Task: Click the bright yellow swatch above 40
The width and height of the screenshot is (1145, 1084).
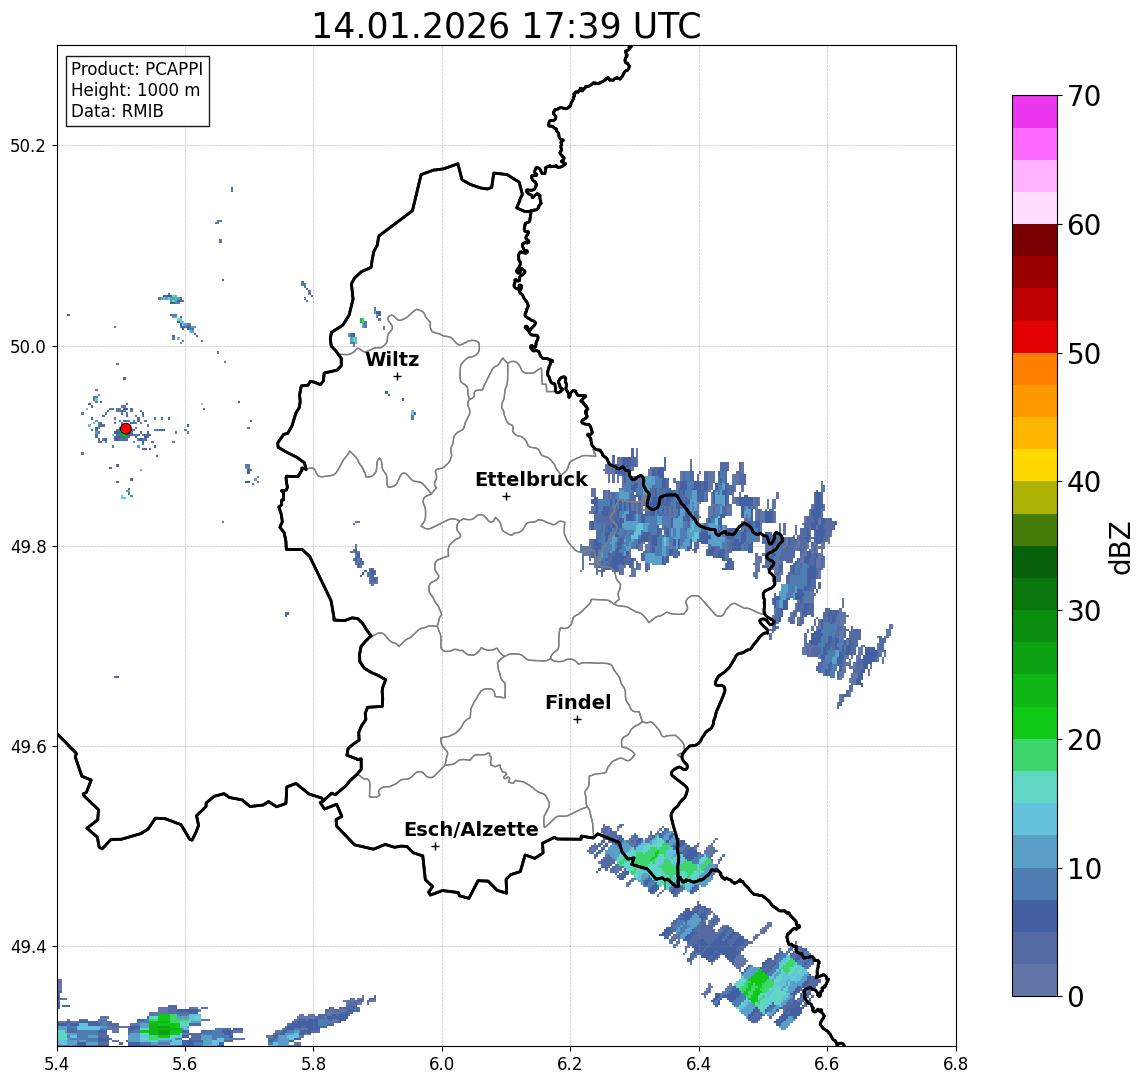Action: (x=1035, y=465)
